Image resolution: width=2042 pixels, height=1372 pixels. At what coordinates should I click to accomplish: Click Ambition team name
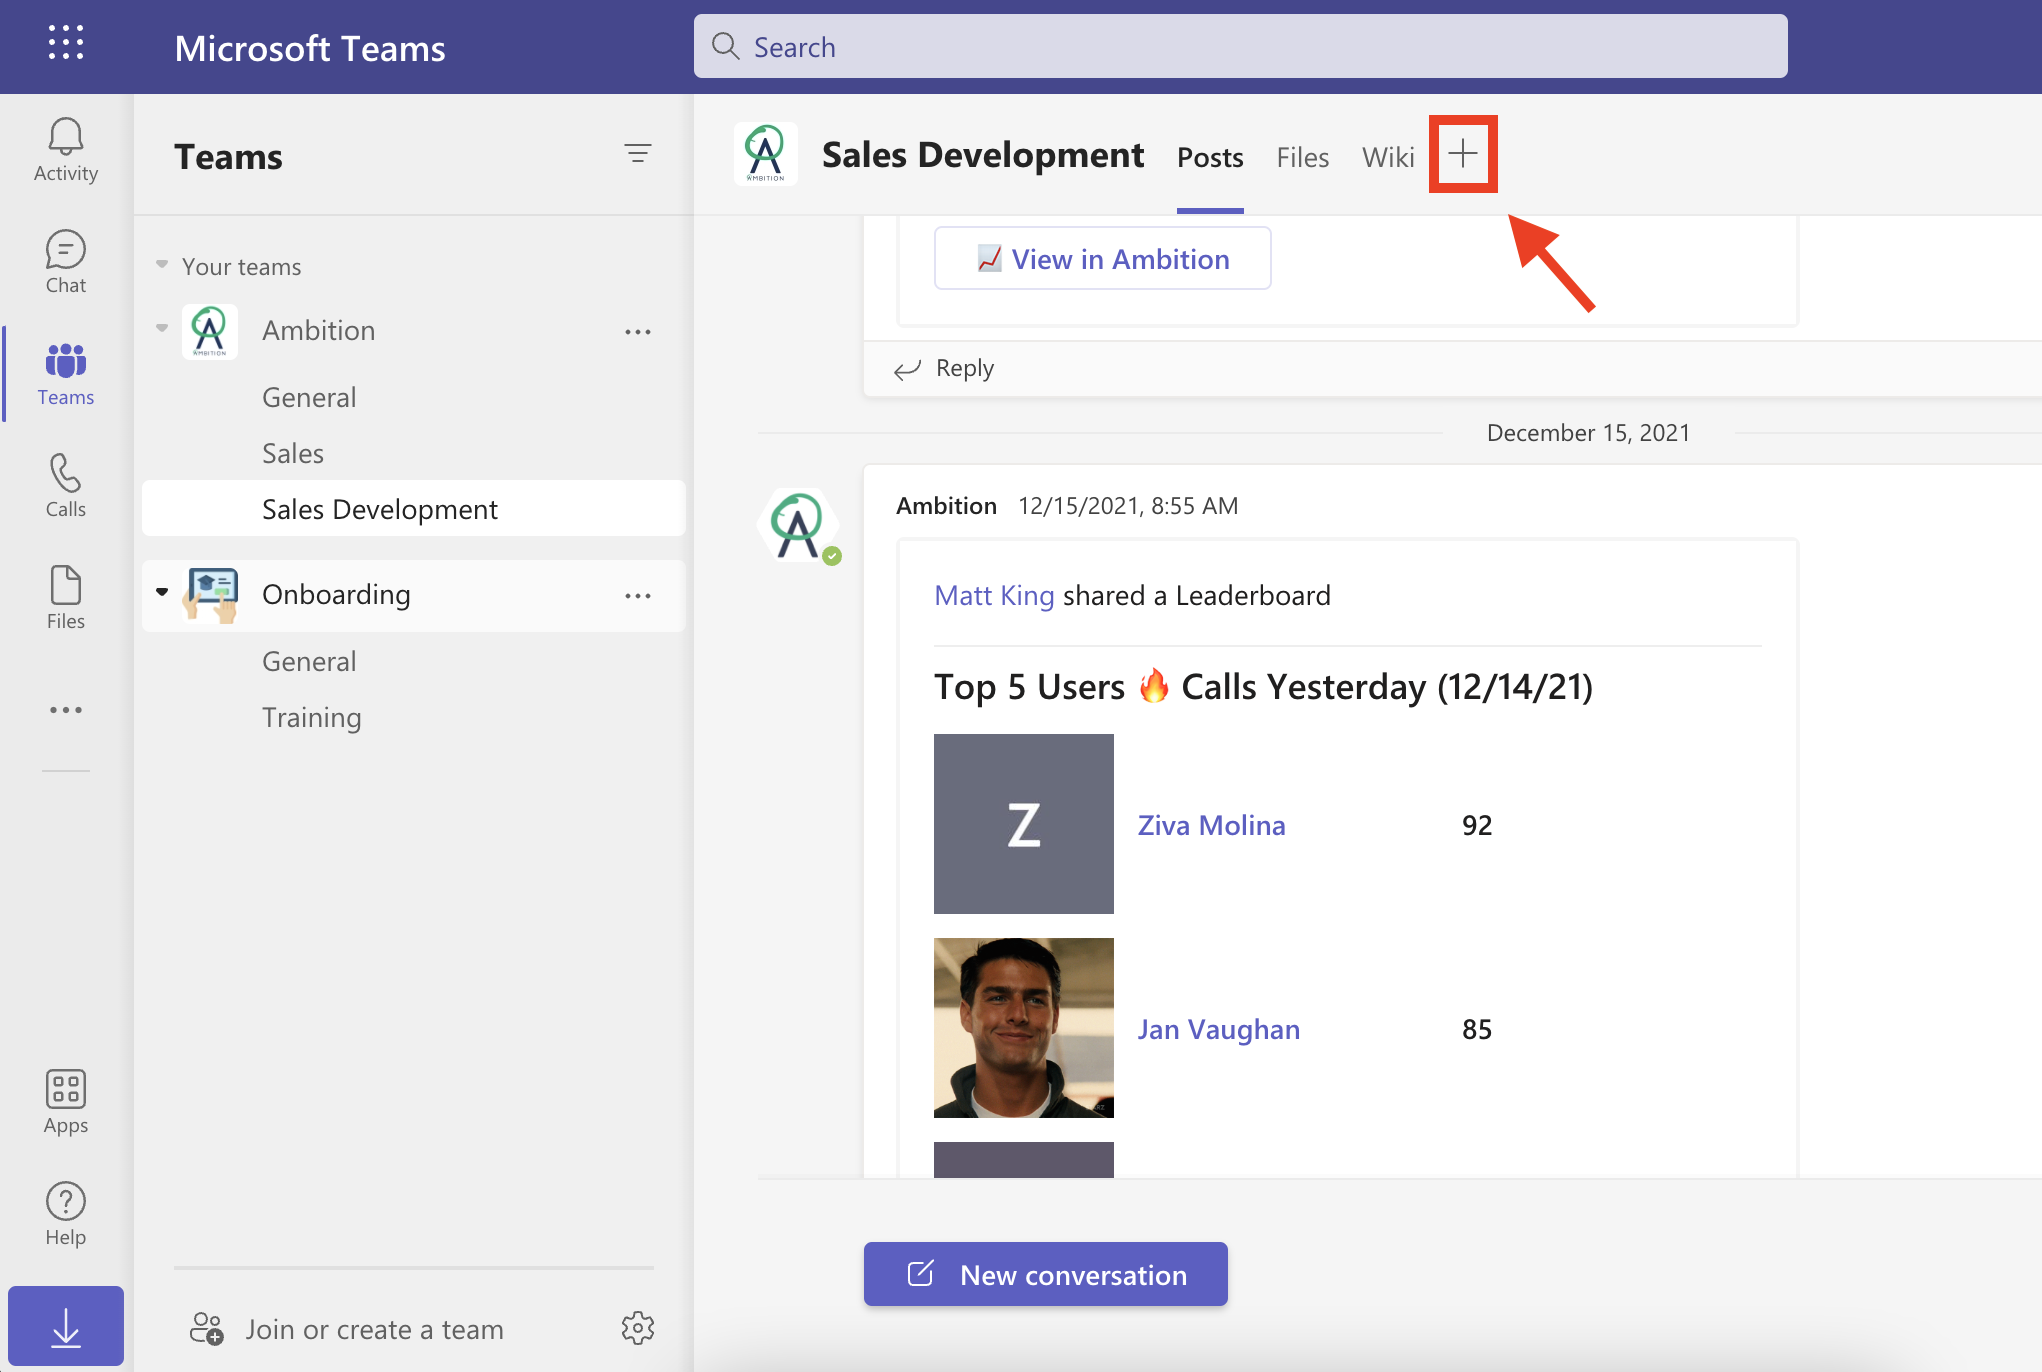[x=319, y=331]
